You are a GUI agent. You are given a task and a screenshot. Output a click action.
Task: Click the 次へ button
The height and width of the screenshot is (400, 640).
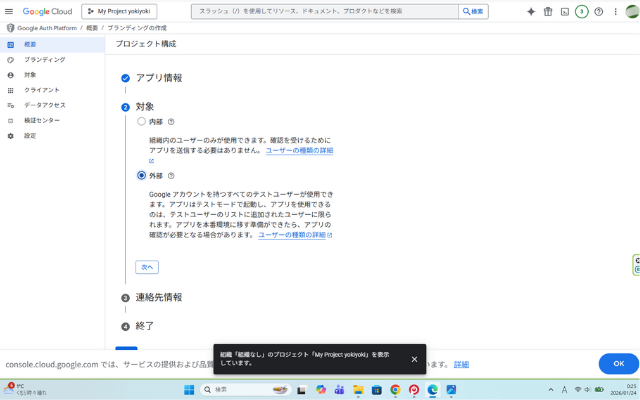point(147,267)
